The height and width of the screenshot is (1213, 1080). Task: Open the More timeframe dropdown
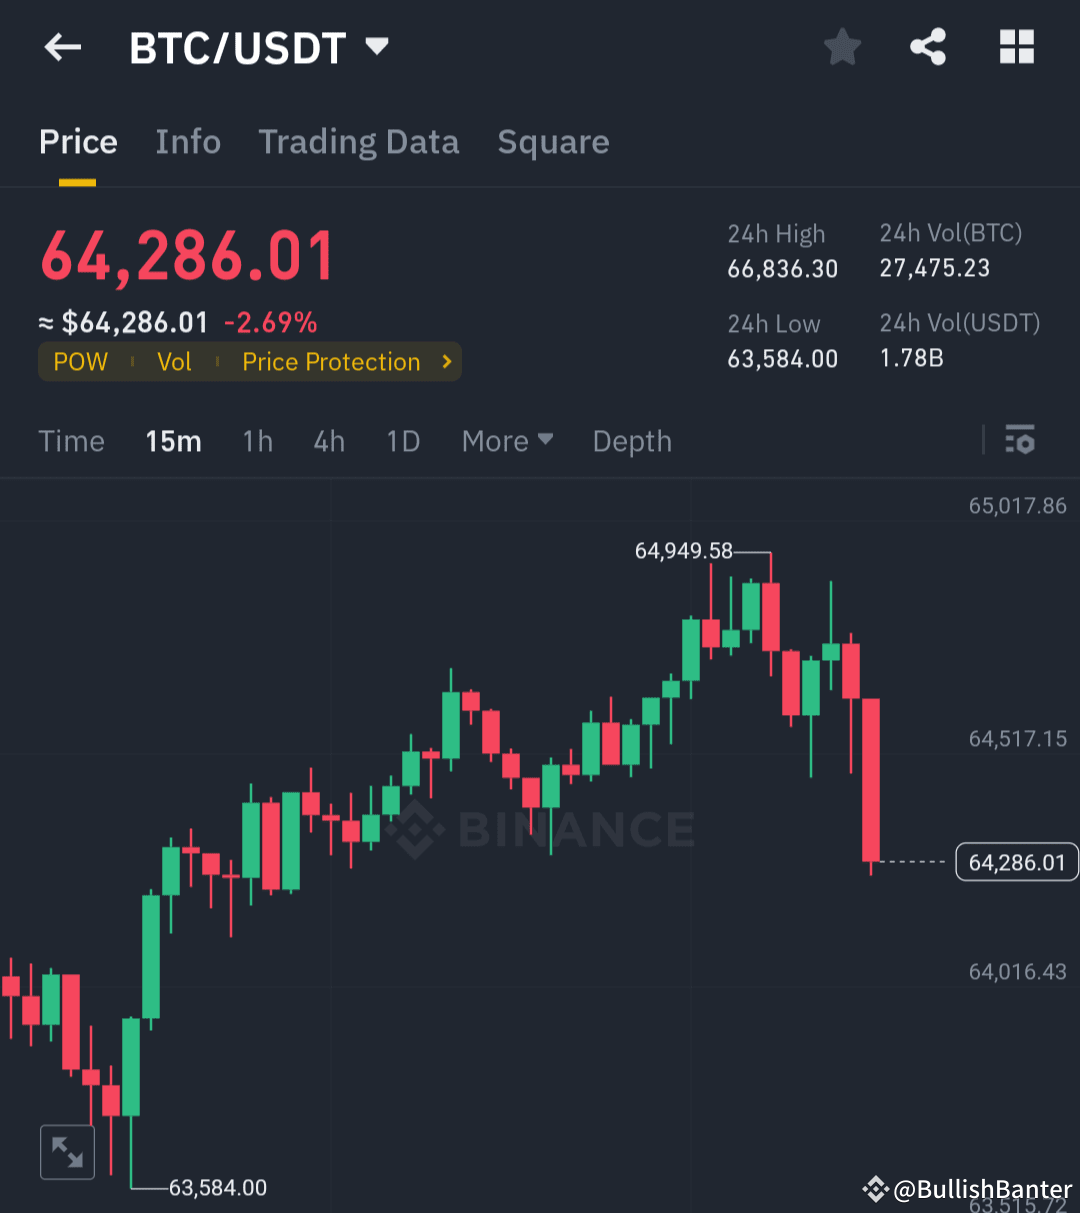(x=506, y=440)
